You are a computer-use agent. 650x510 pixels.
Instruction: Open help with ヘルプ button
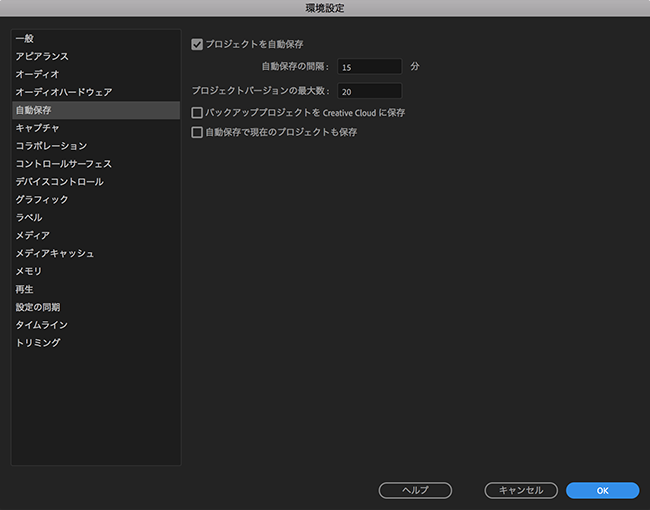point(415,490)
